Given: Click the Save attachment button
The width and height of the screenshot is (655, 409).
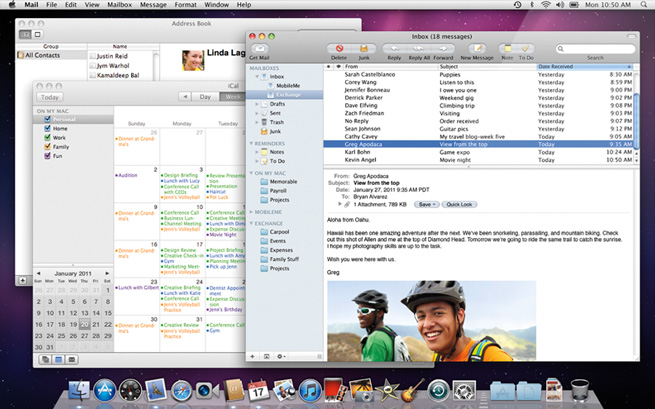Looking at the screenshot, I should [x=427, y=204].
